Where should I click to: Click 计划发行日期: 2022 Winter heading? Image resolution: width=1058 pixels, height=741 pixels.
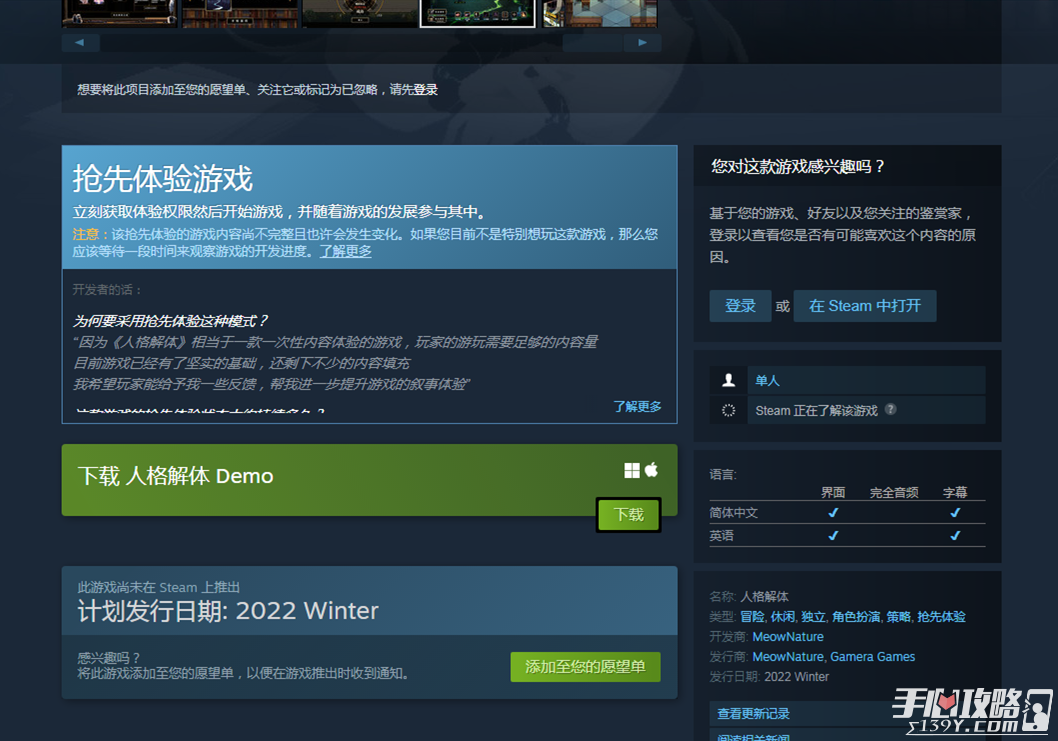228,611
